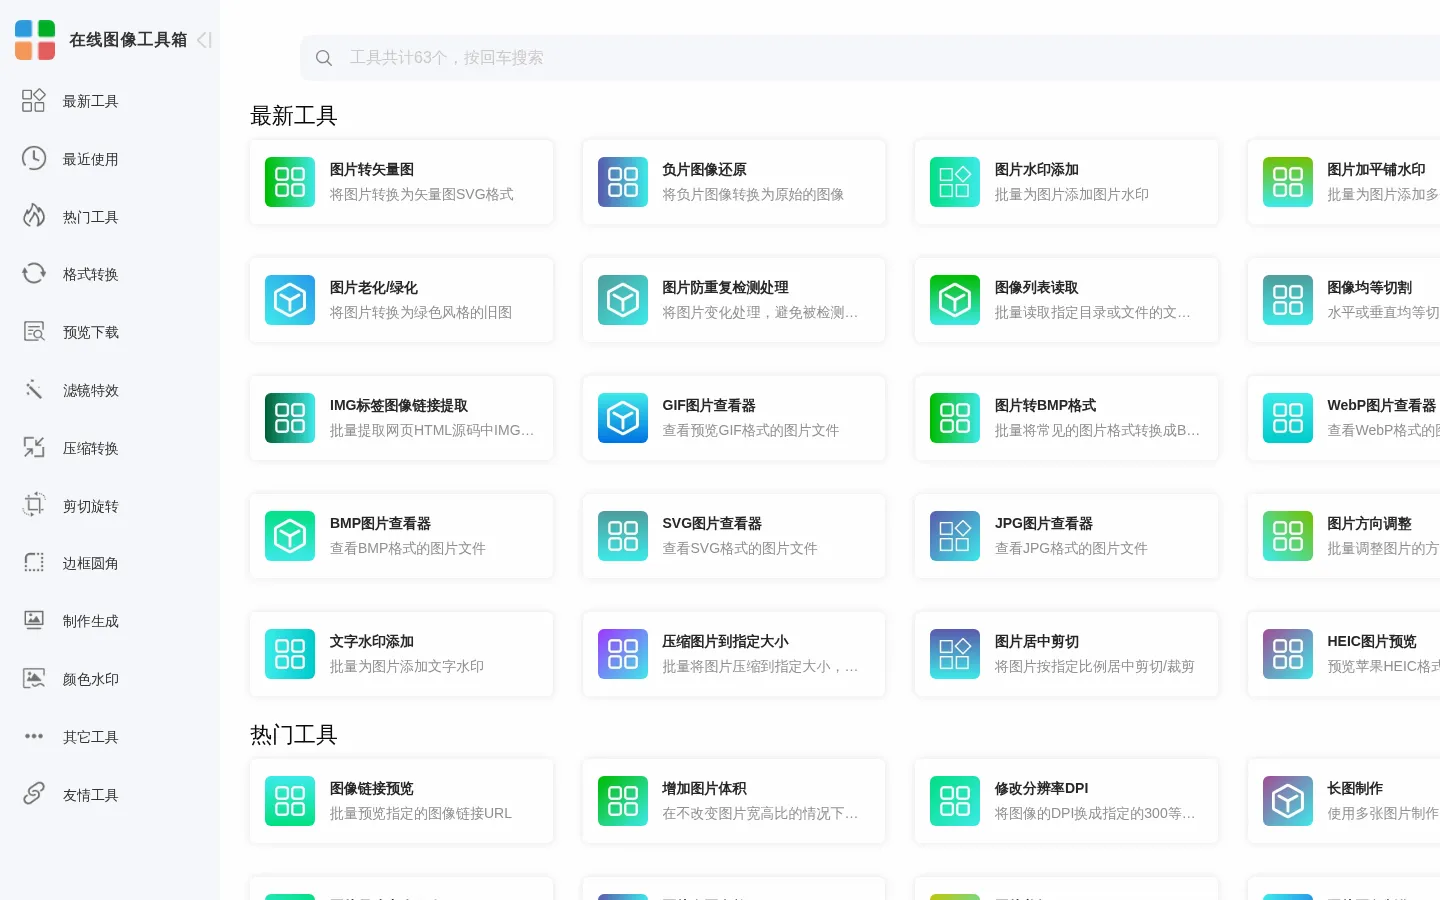Open the 图像链接预览 tool card
The width and height of the screenshot is (1440, 900).
(401, 801)
